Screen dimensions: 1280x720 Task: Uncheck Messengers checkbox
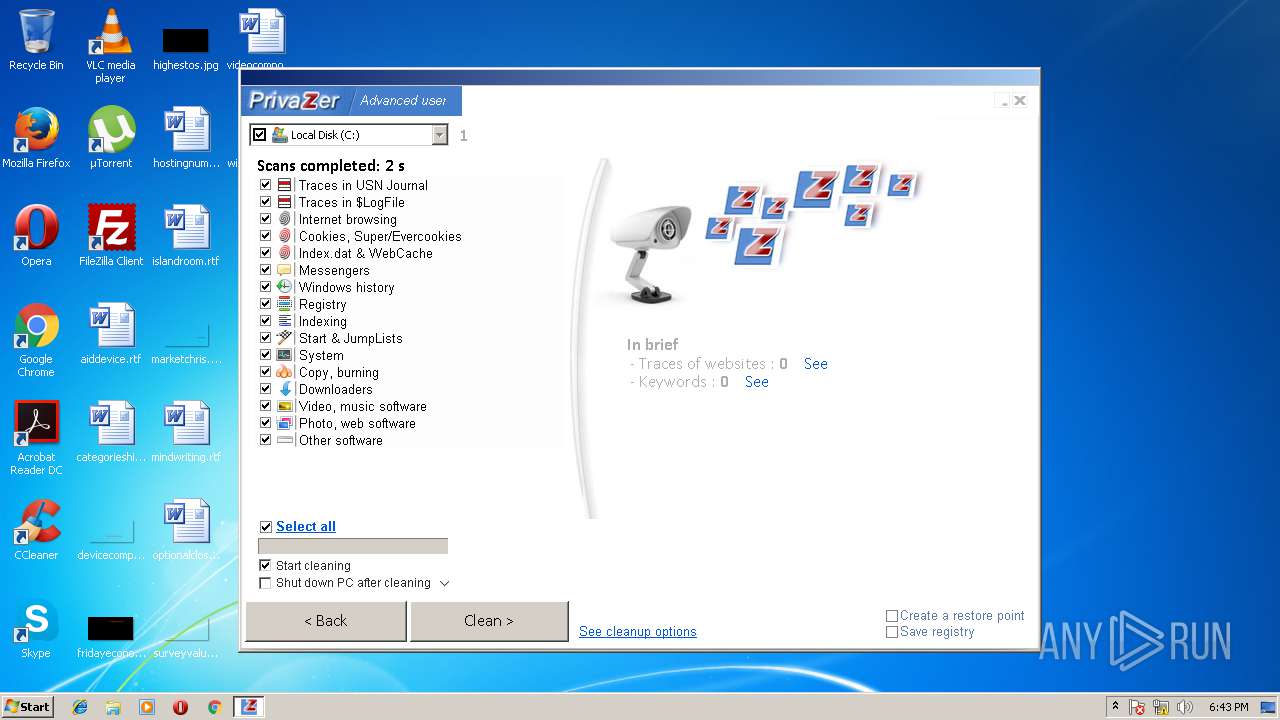coord(265,270)
